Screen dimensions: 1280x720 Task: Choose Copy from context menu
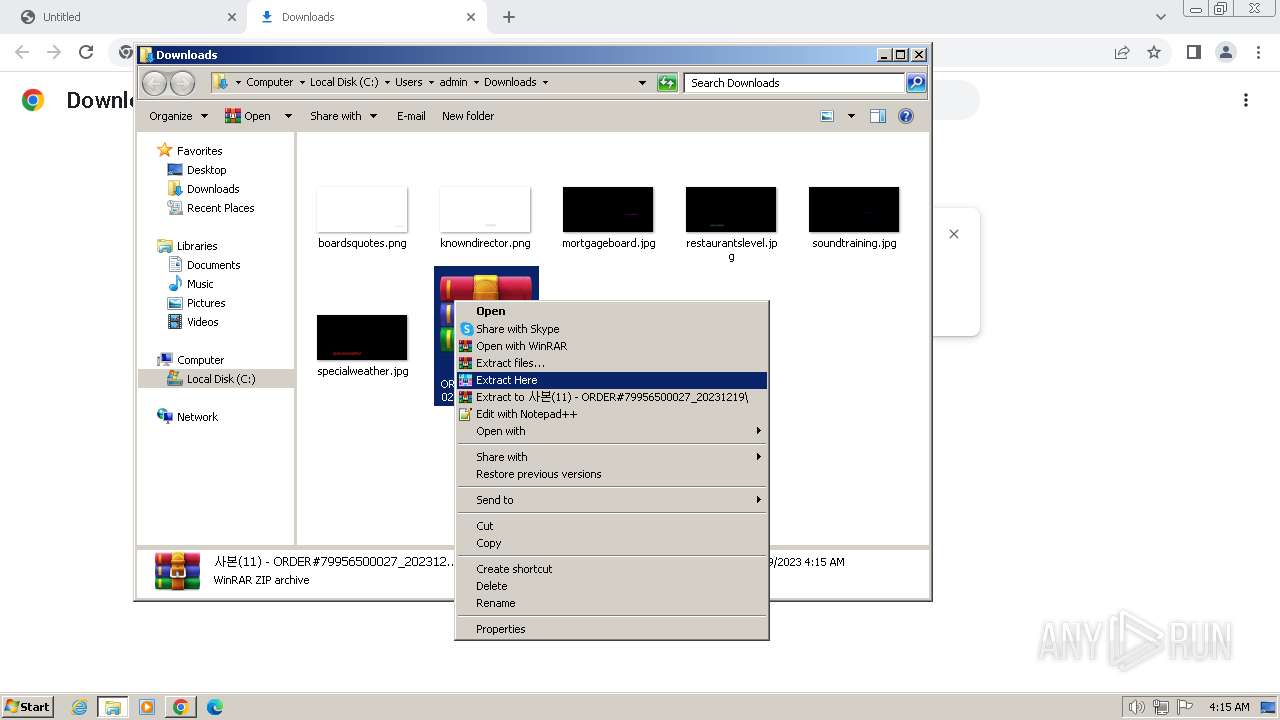[611, 543]
